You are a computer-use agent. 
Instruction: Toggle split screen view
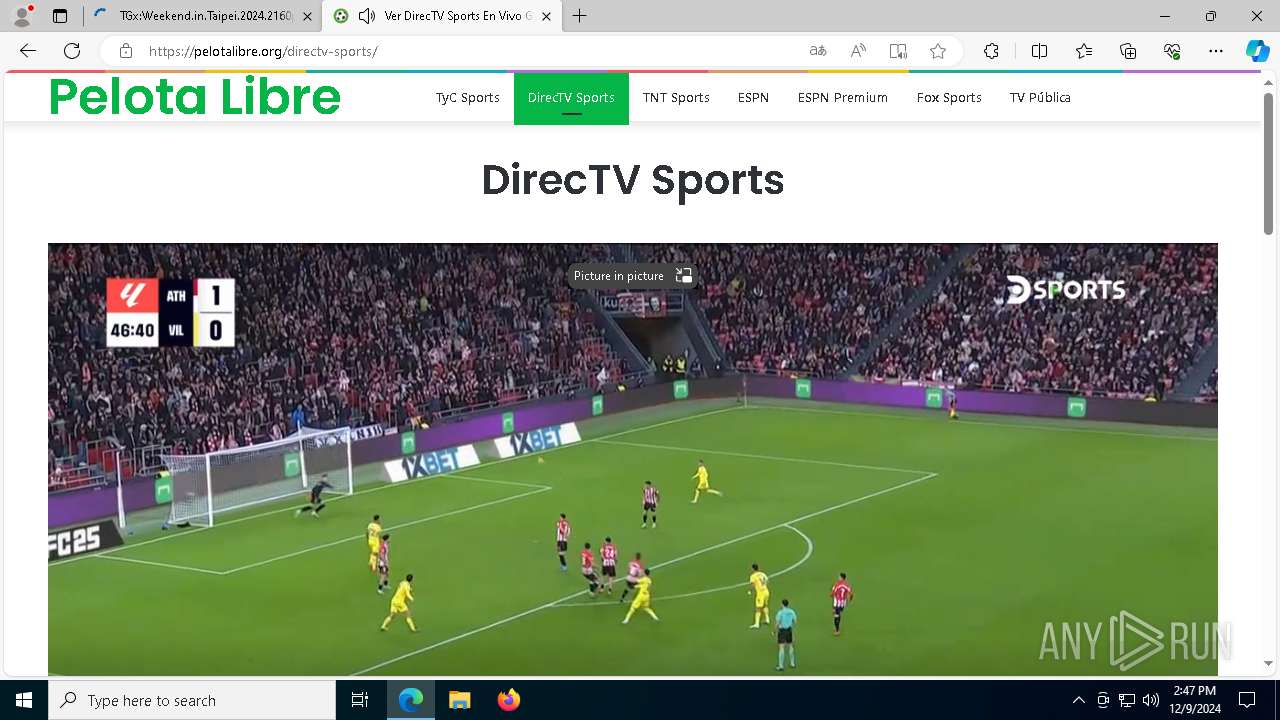point(1039,51)
